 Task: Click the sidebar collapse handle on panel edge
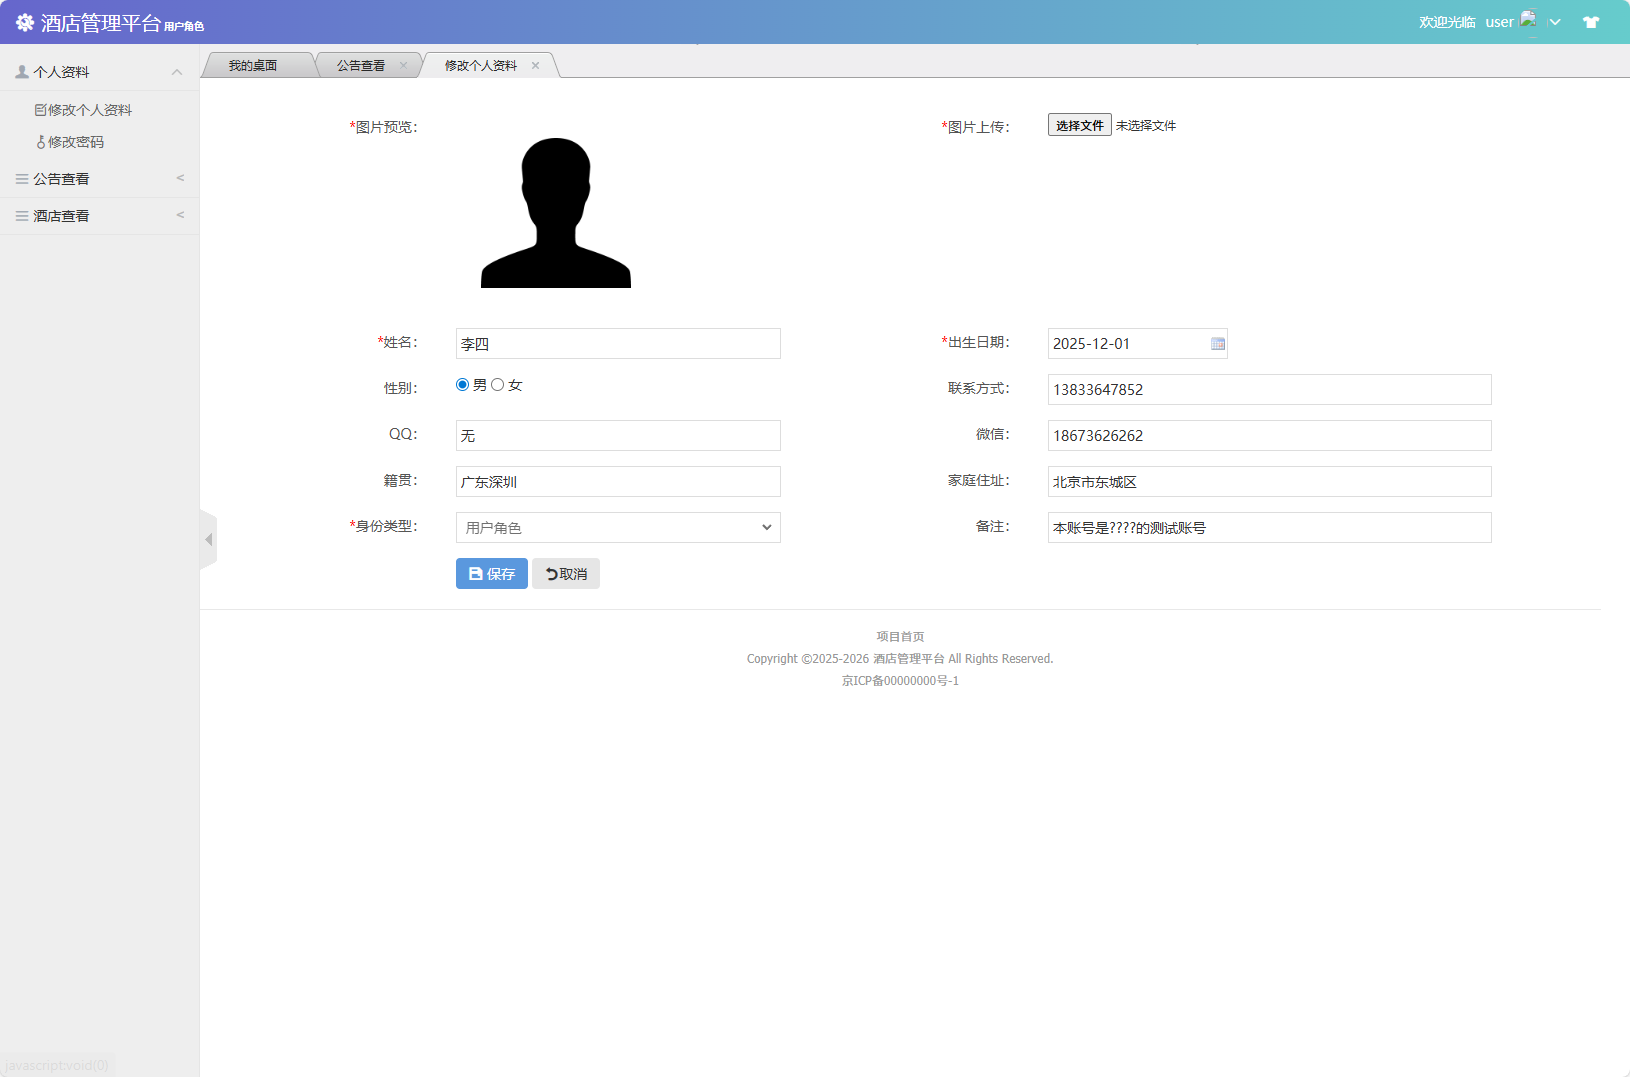click(209, 539)
